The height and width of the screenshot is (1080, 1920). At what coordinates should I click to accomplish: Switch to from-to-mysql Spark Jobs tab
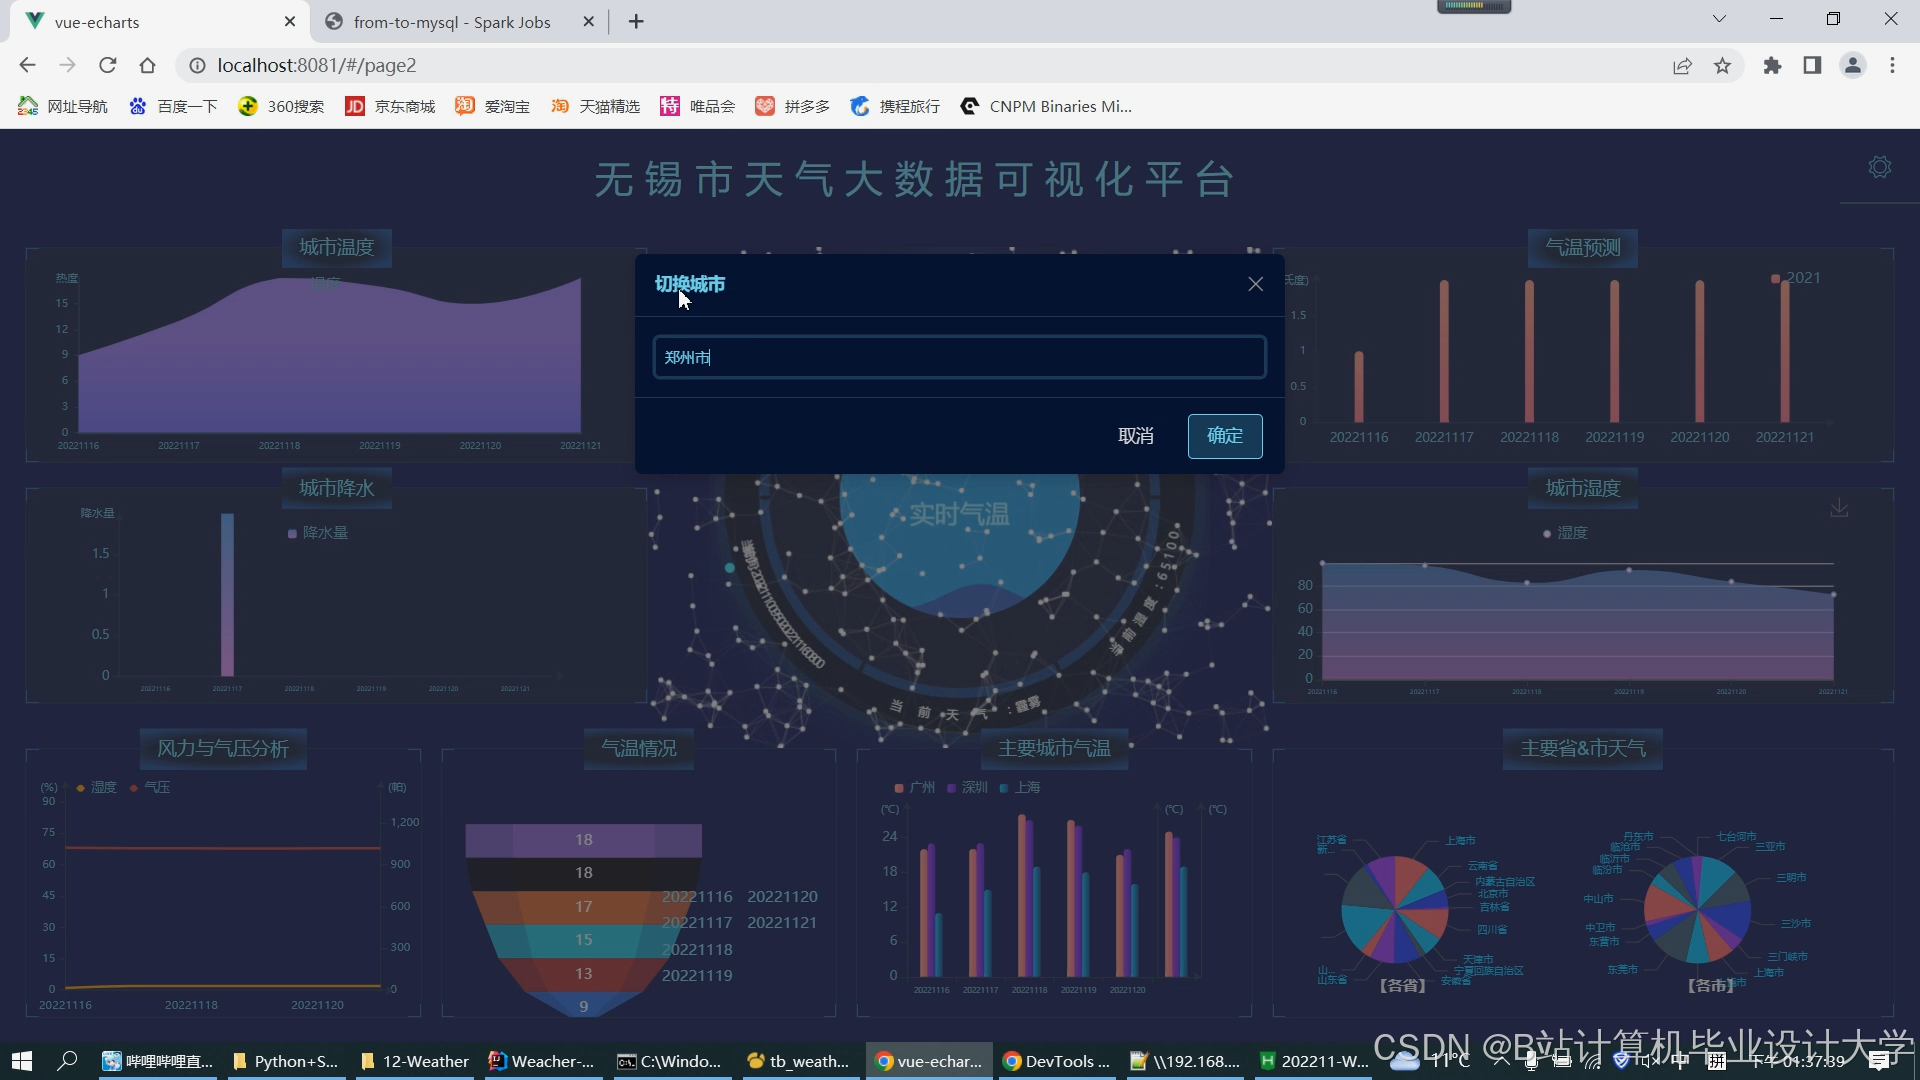[451, 22]
